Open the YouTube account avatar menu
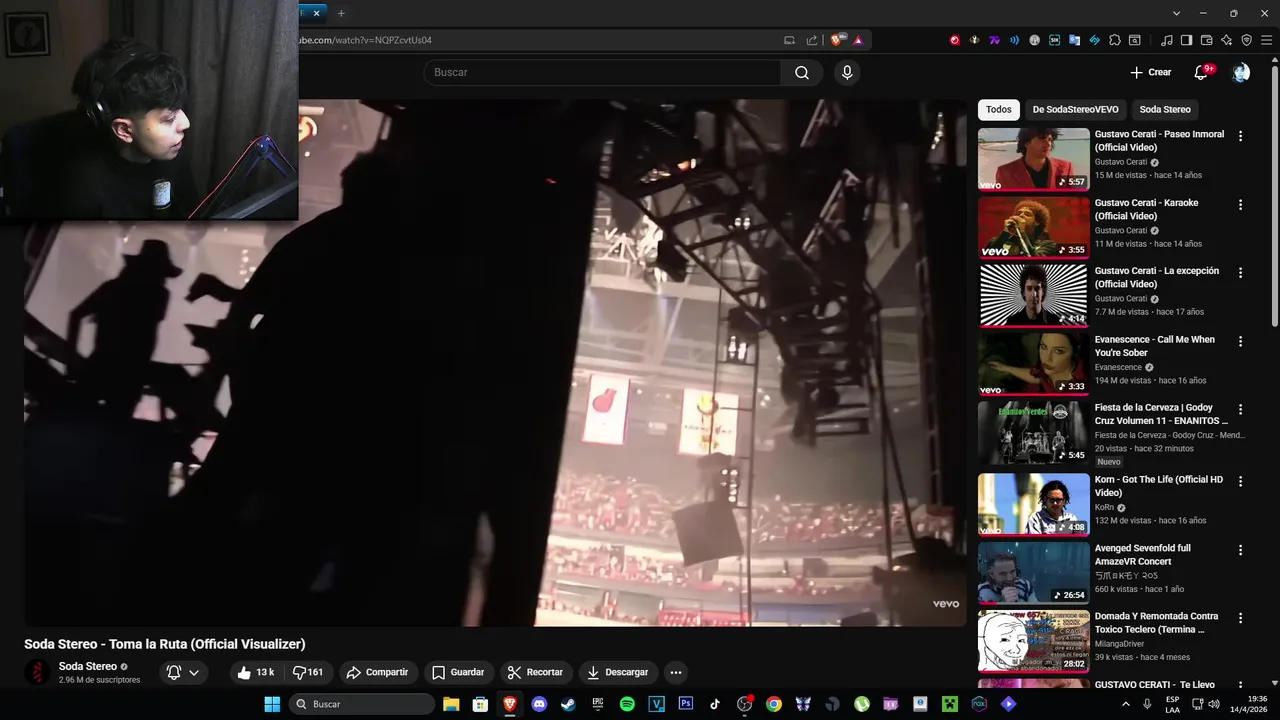The height and width of the screenshot is (720, 1280). click(x=1241, y=72)
